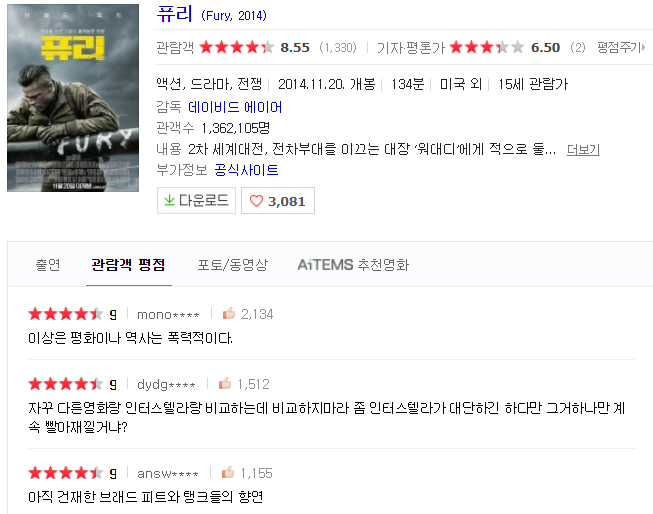Click reviewer name mono****
The height and width of the screenshot is (514, 653).
coord(168,314)
